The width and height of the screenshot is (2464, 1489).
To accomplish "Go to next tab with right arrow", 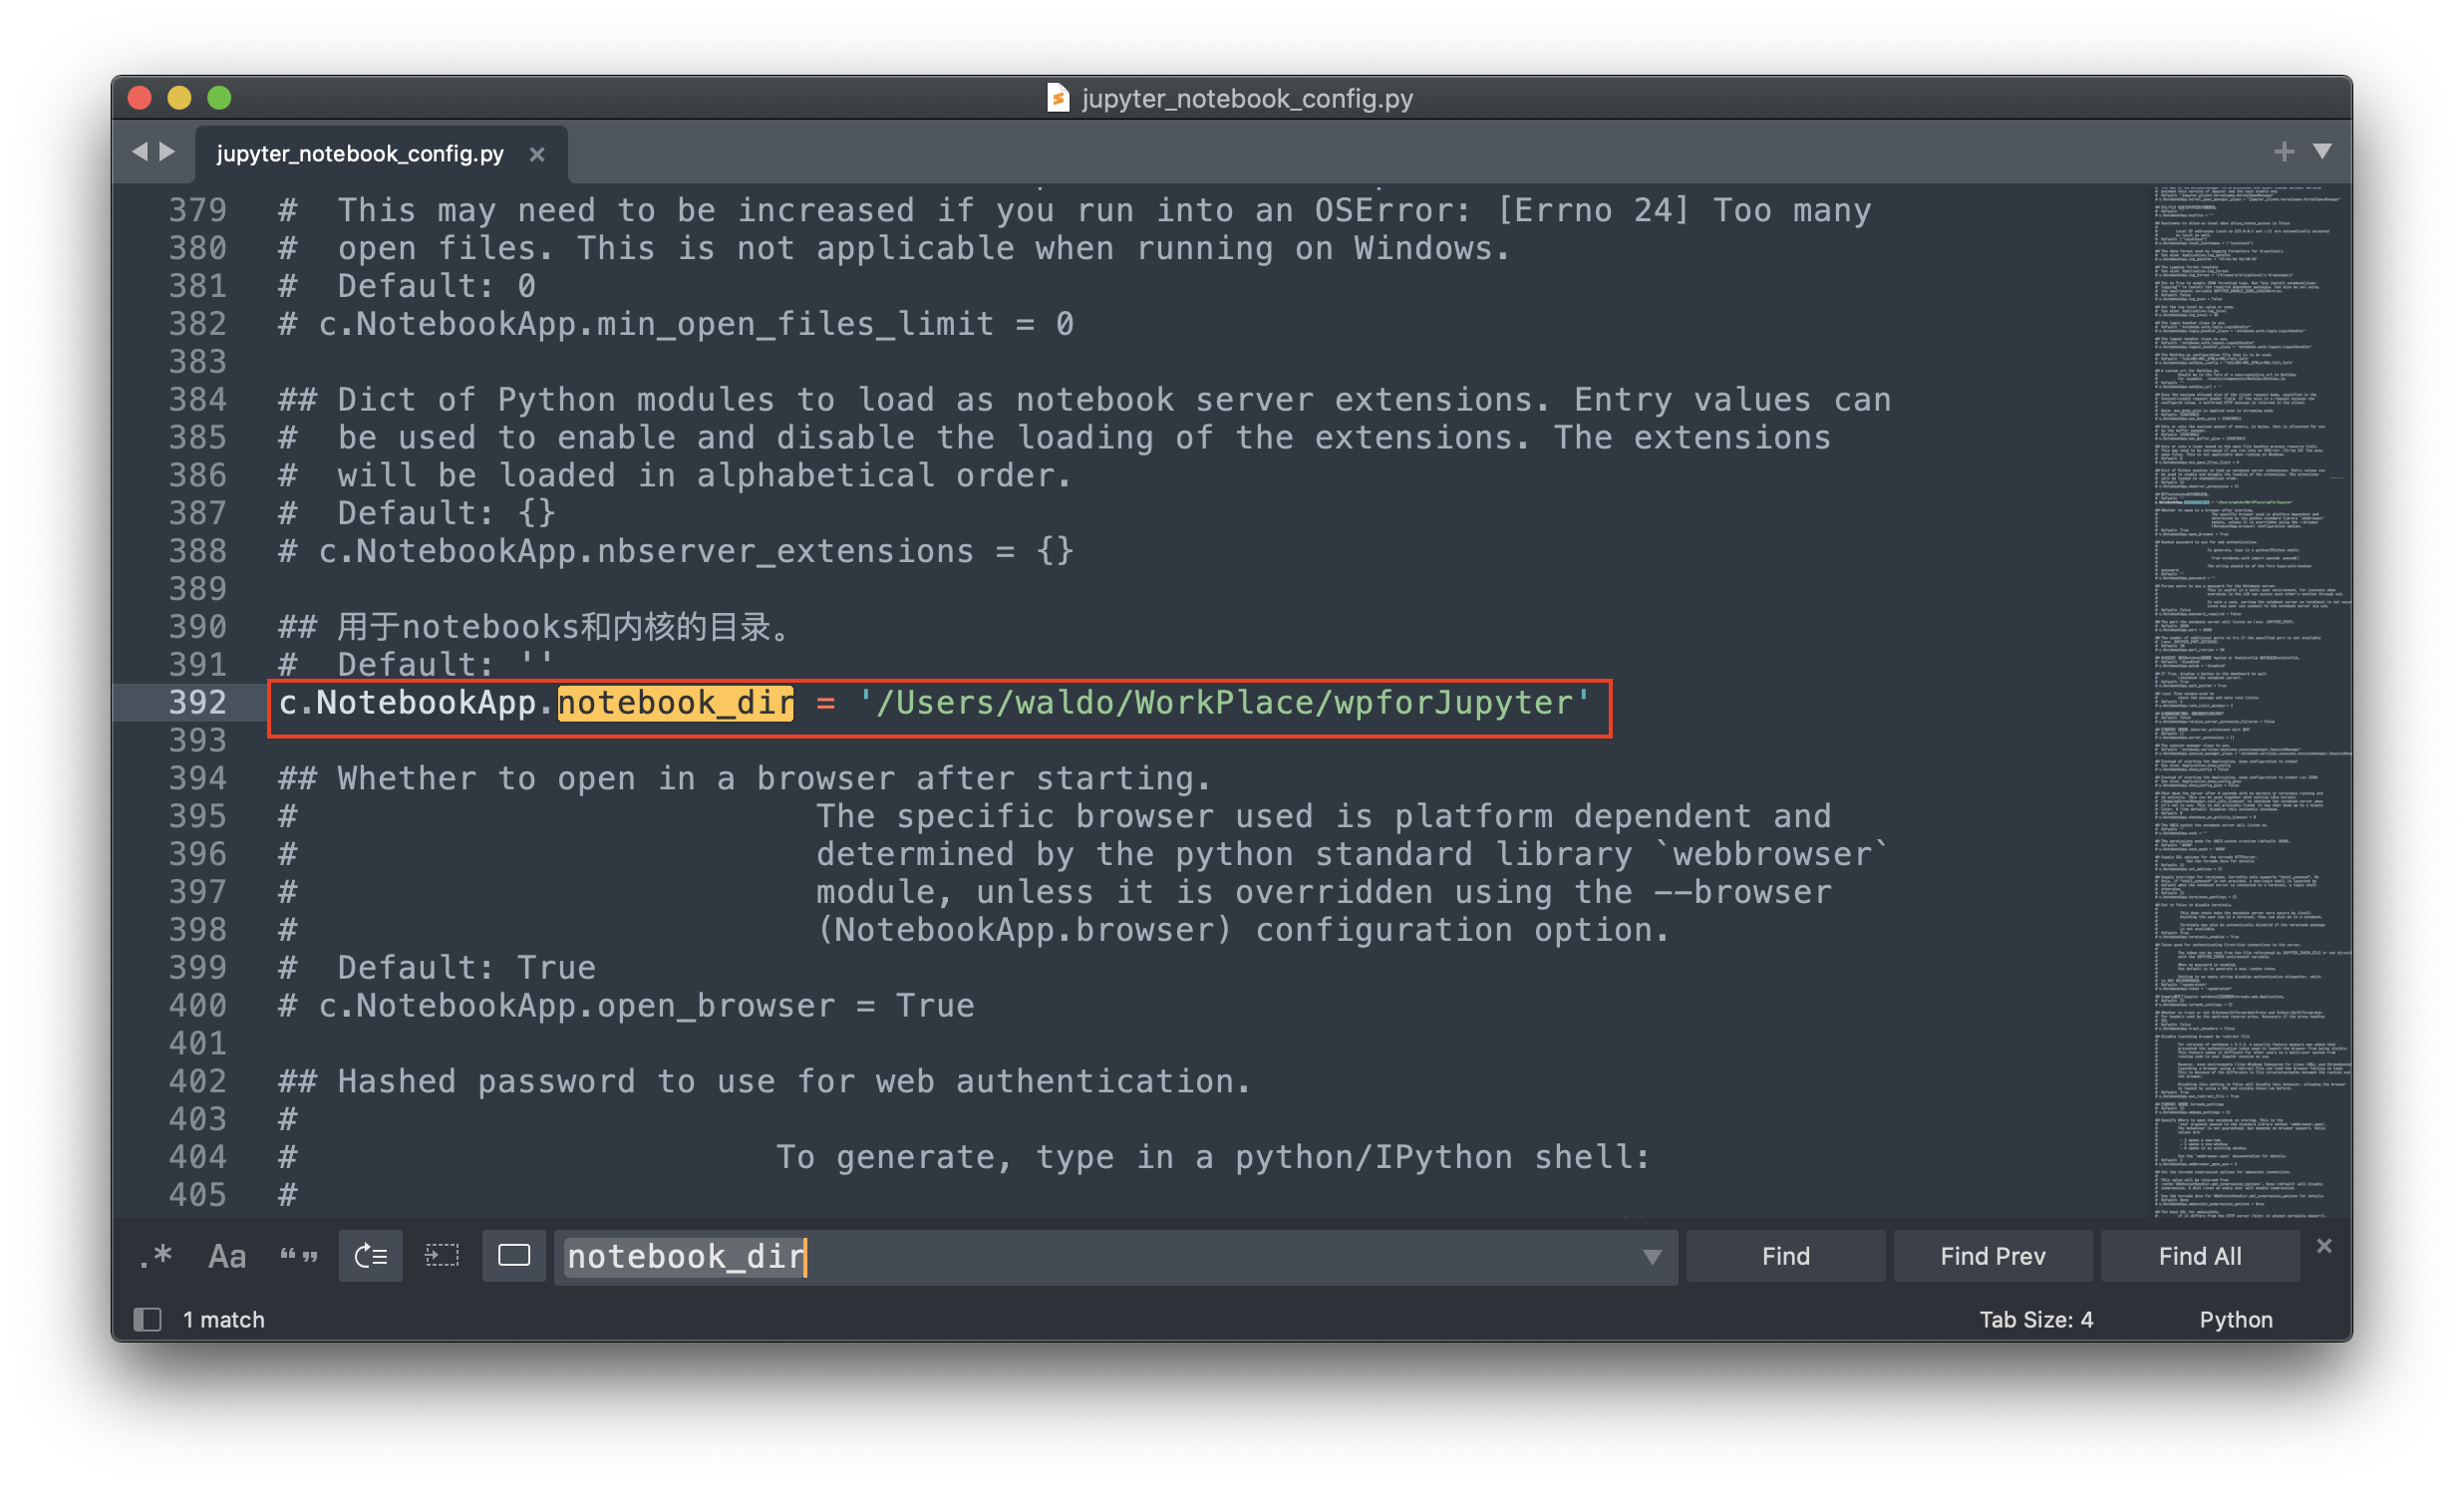I will point(168,152).
